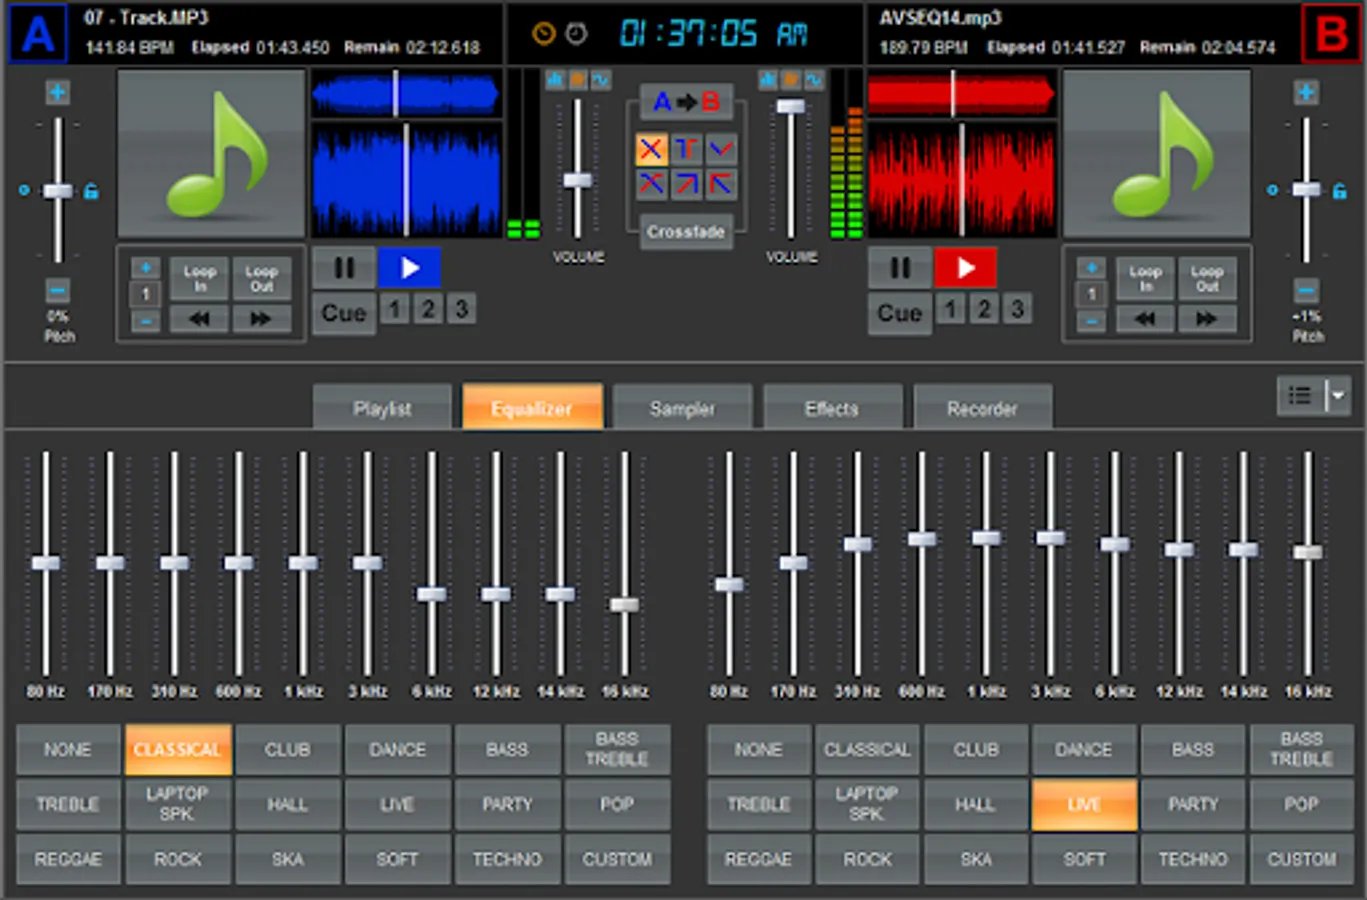The width and height of the screenshot is (1367, 900).
Task: Enable the LIVE equalizer preset on deck B
Action: (1084, 804)
